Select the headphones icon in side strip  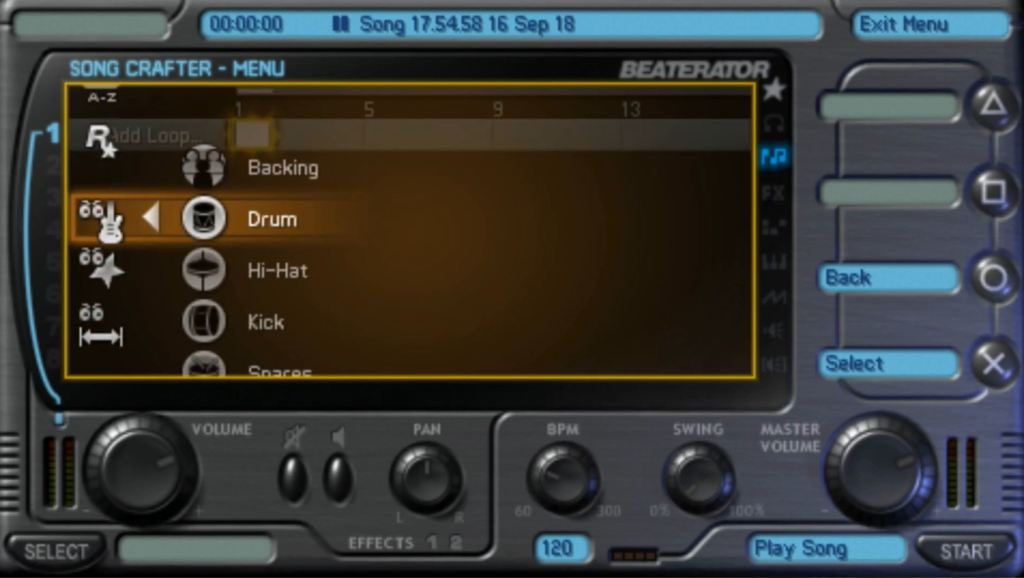tap(774, 123)
